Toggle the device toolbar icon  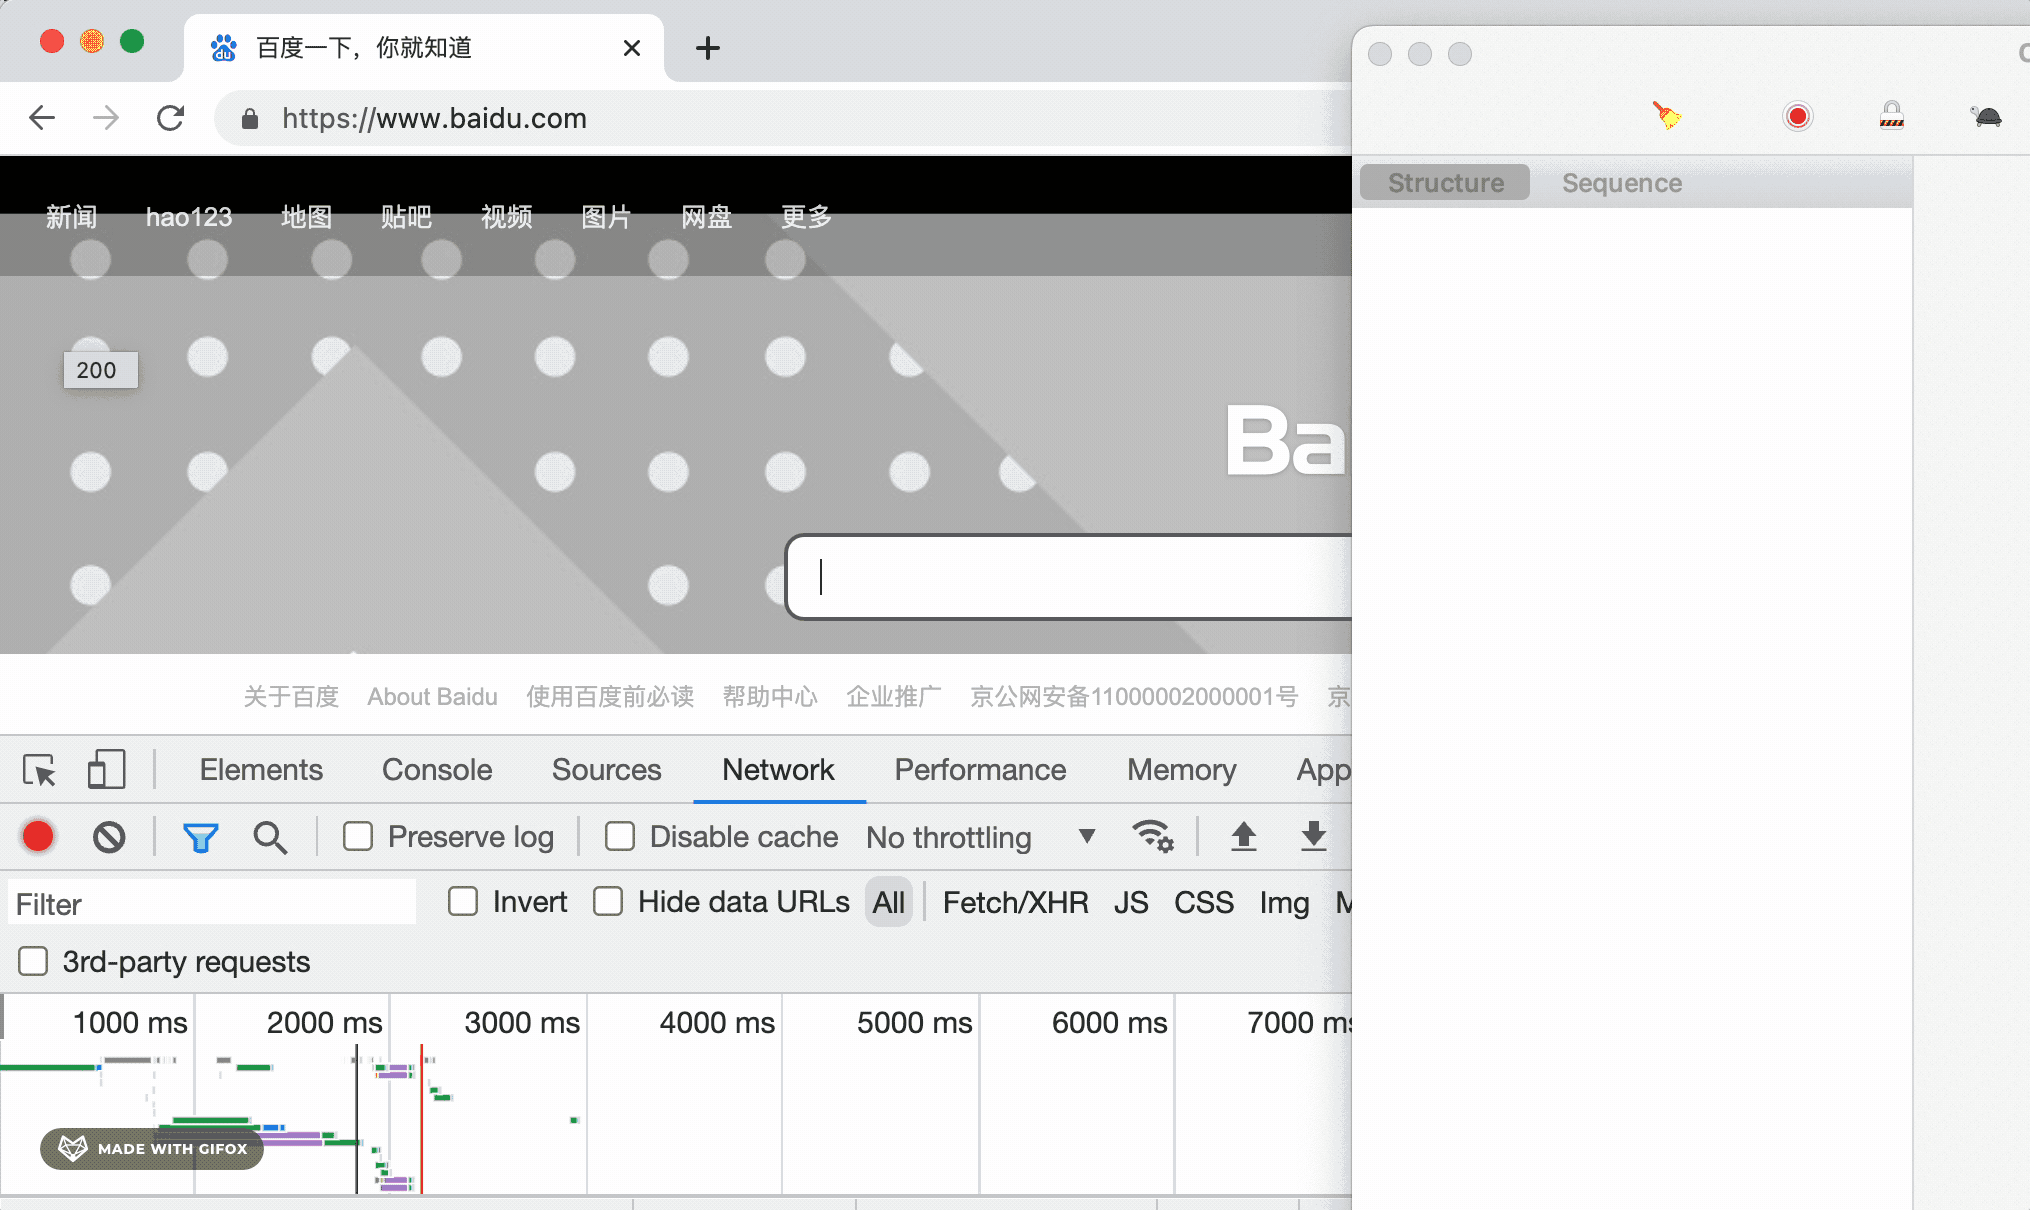(x=106, y=770)
